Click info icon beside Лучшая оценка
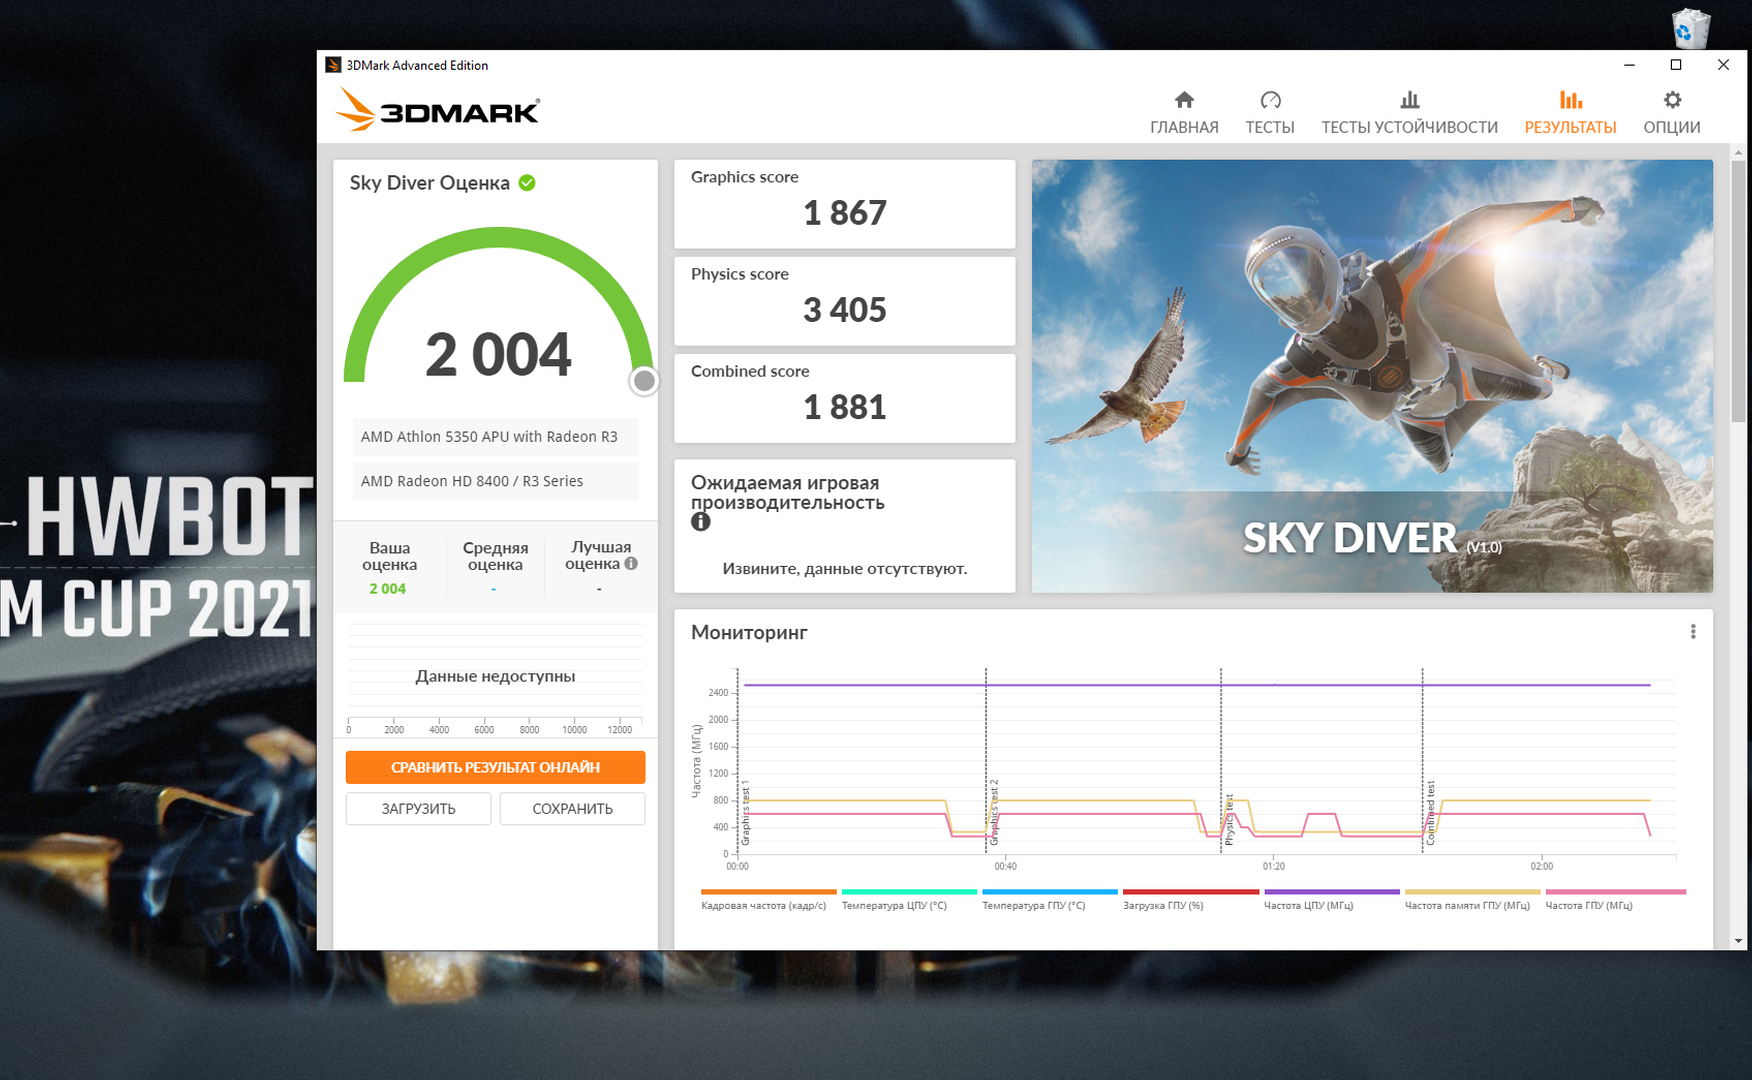Image resolution: width=1752 pixels, height=1080 pixels. click(631, 563)
